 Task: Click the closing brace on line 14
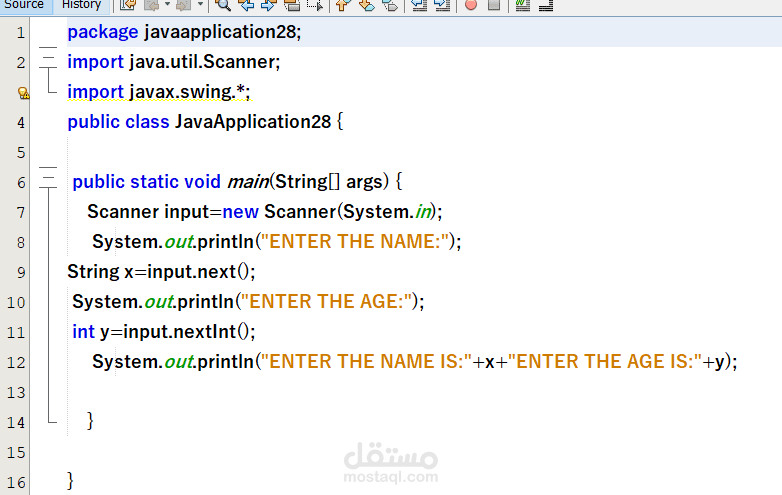click(90, 421)
